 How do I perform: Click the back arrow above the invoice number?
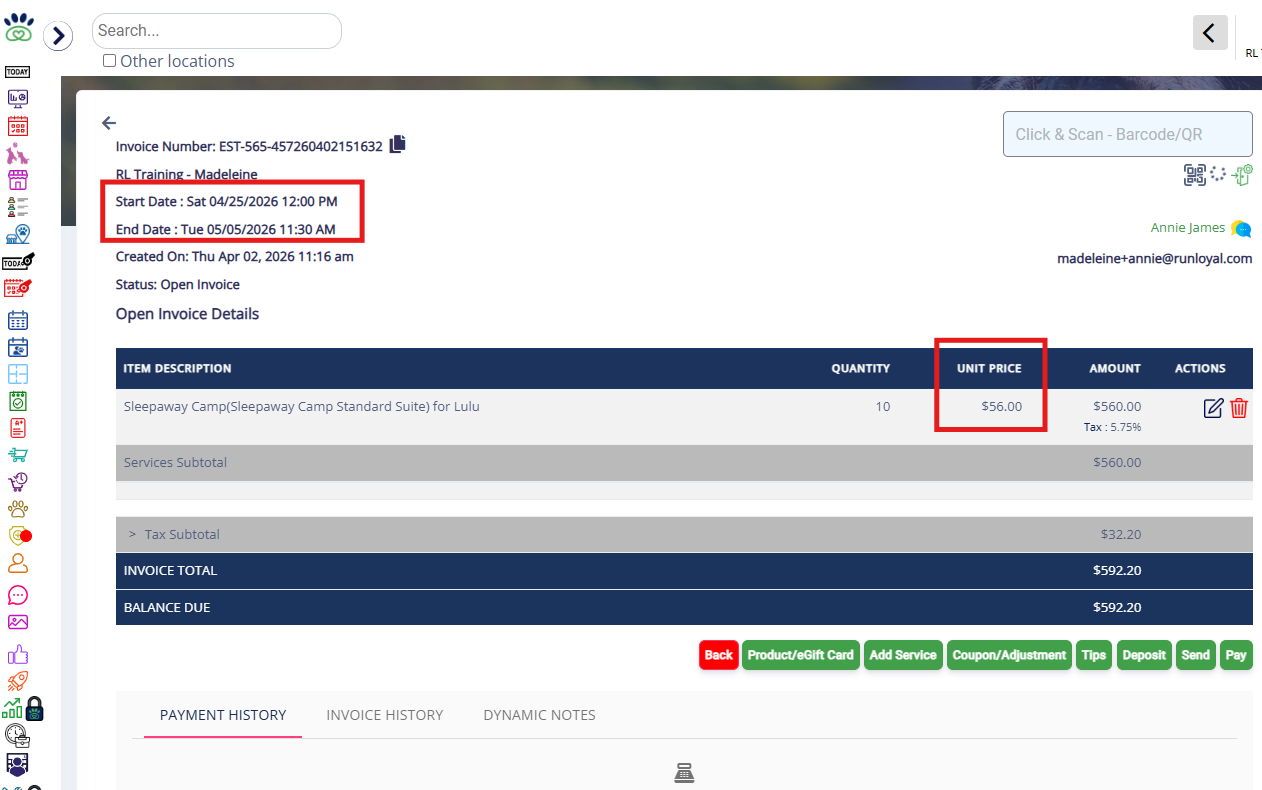coord(109,123)
